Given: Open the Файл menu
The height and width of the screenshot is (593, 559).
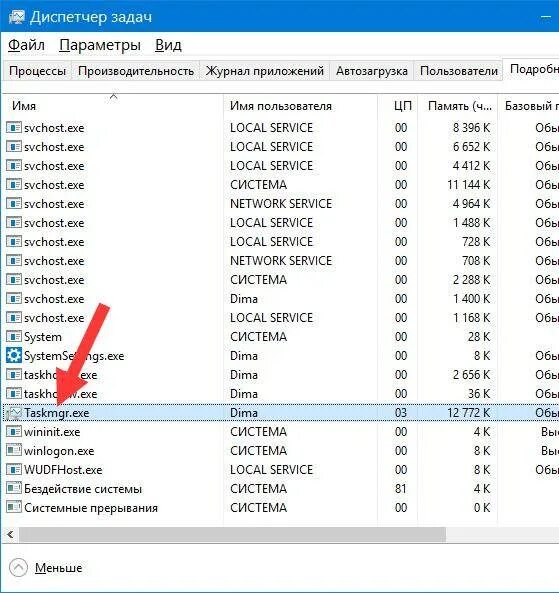Looking at the screenshot, I should click(x=26, y=45).
